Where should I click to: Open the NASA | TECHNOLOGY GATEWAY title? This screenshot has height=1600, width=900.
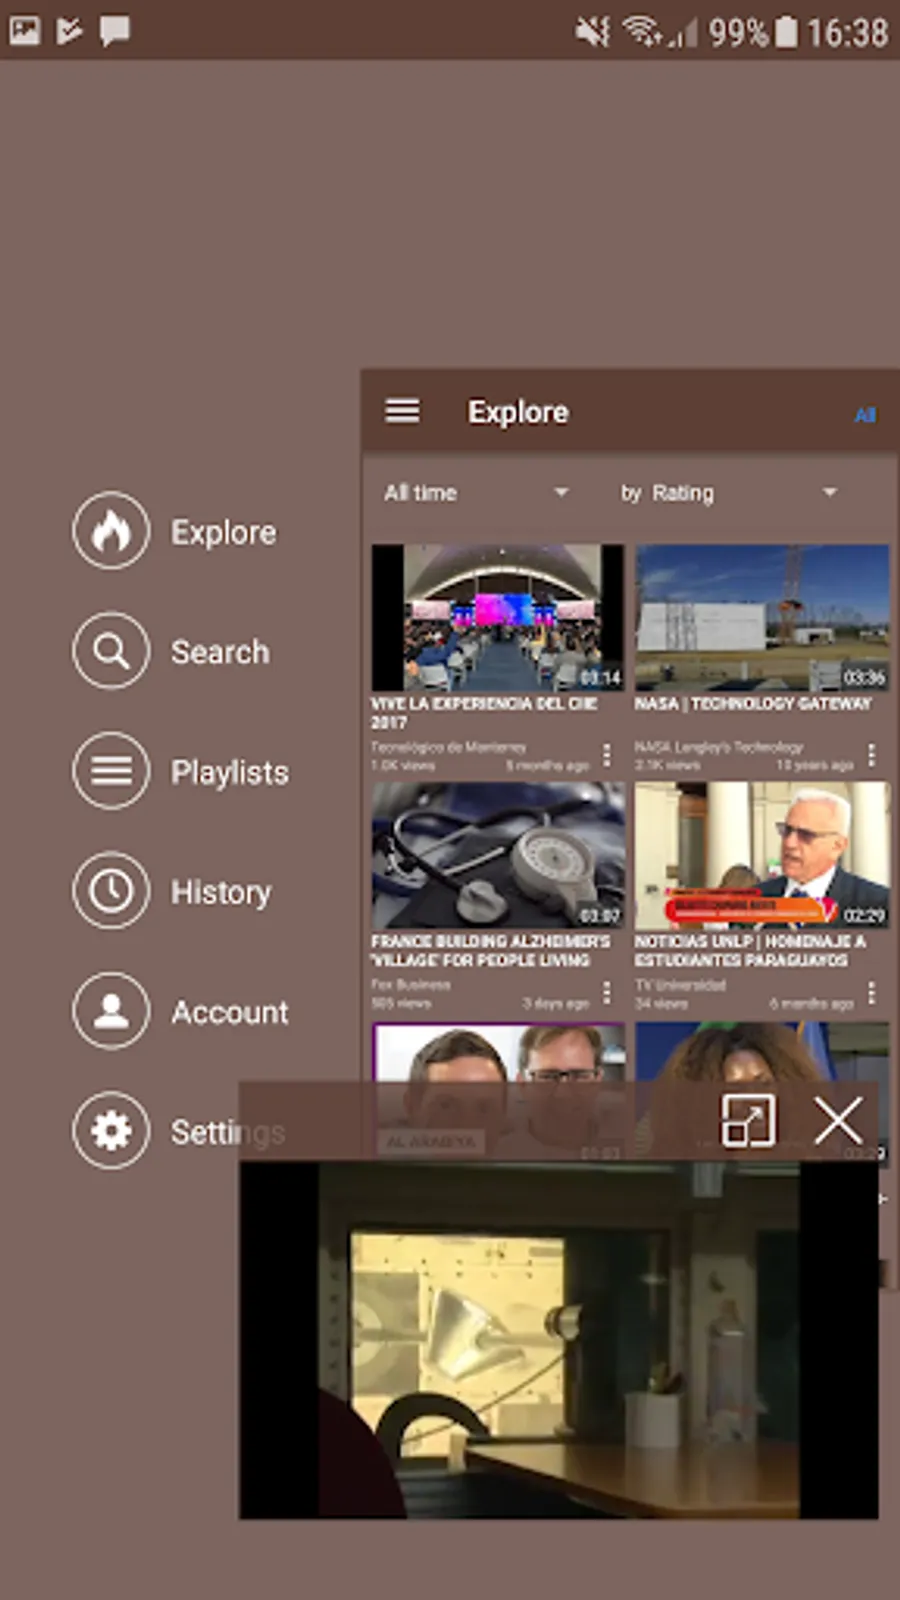tap(753, 704)
